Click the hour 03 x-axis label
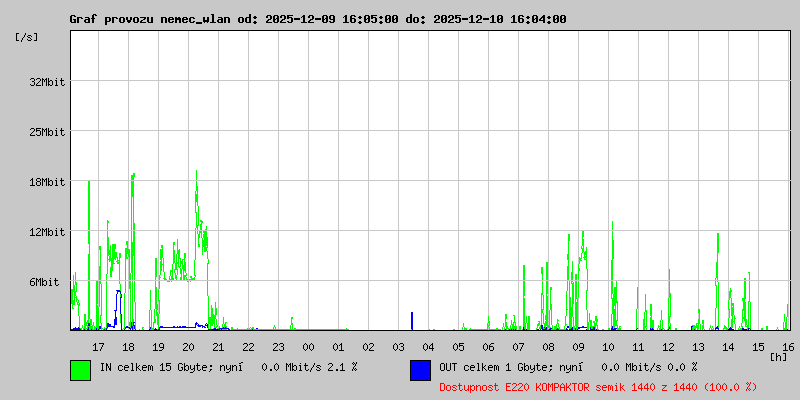 (x=398, y=347)
